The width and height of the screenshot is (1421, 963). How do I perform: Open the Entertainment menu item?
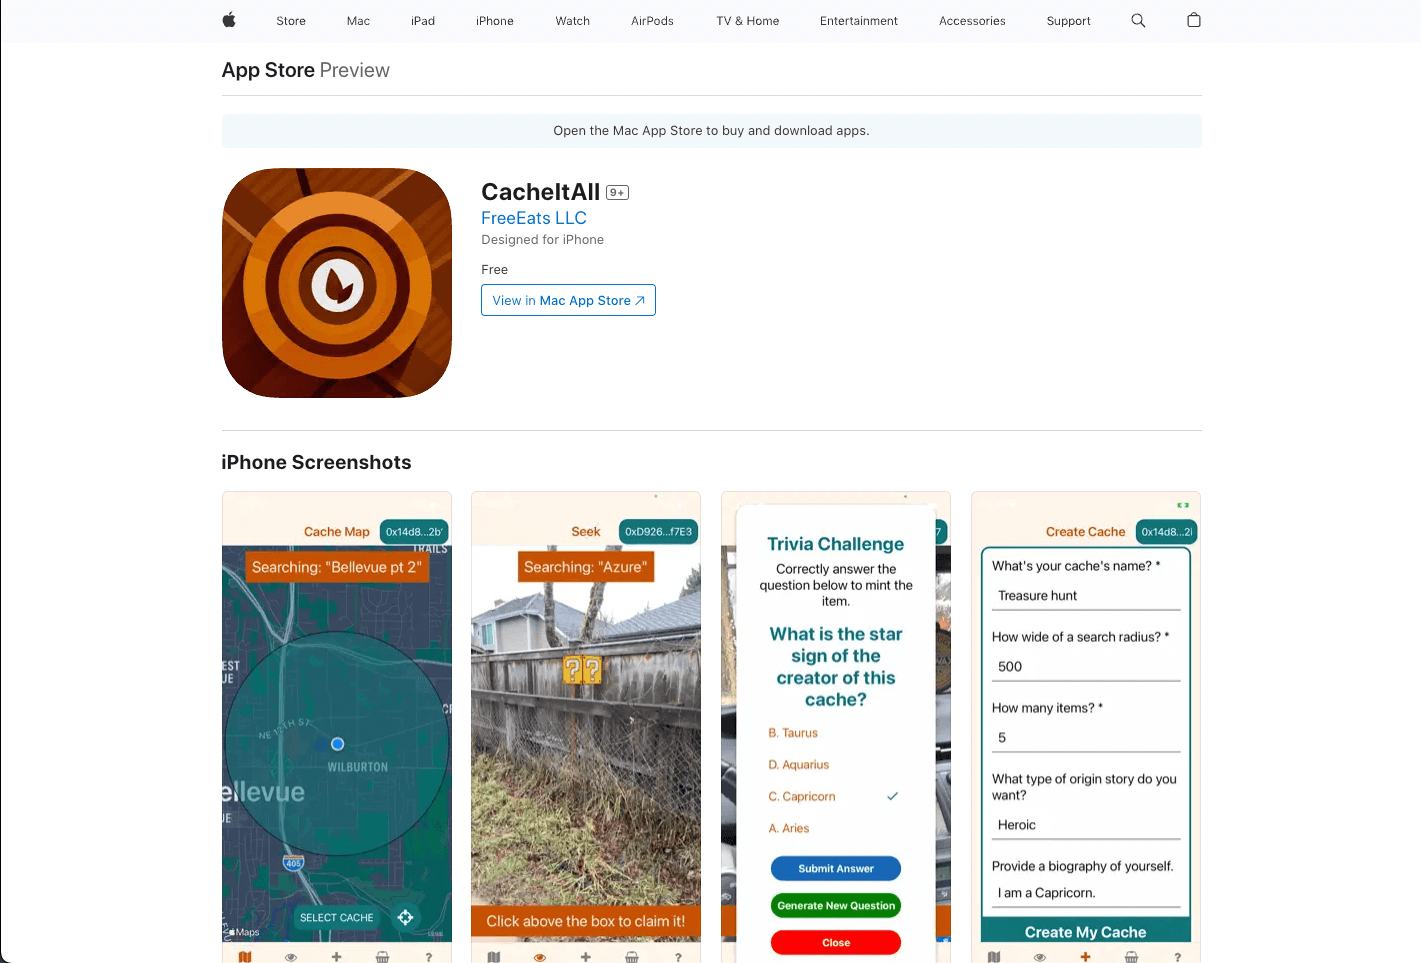point(859,21)
